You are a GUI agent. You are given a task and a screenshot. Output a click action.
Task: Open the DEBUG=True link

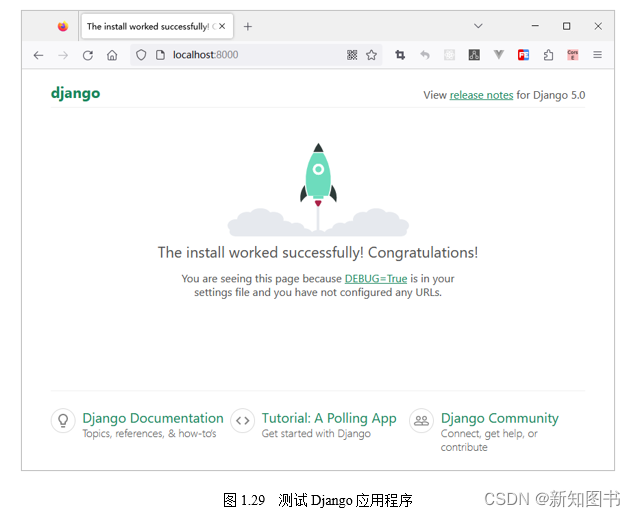(376, 279)
